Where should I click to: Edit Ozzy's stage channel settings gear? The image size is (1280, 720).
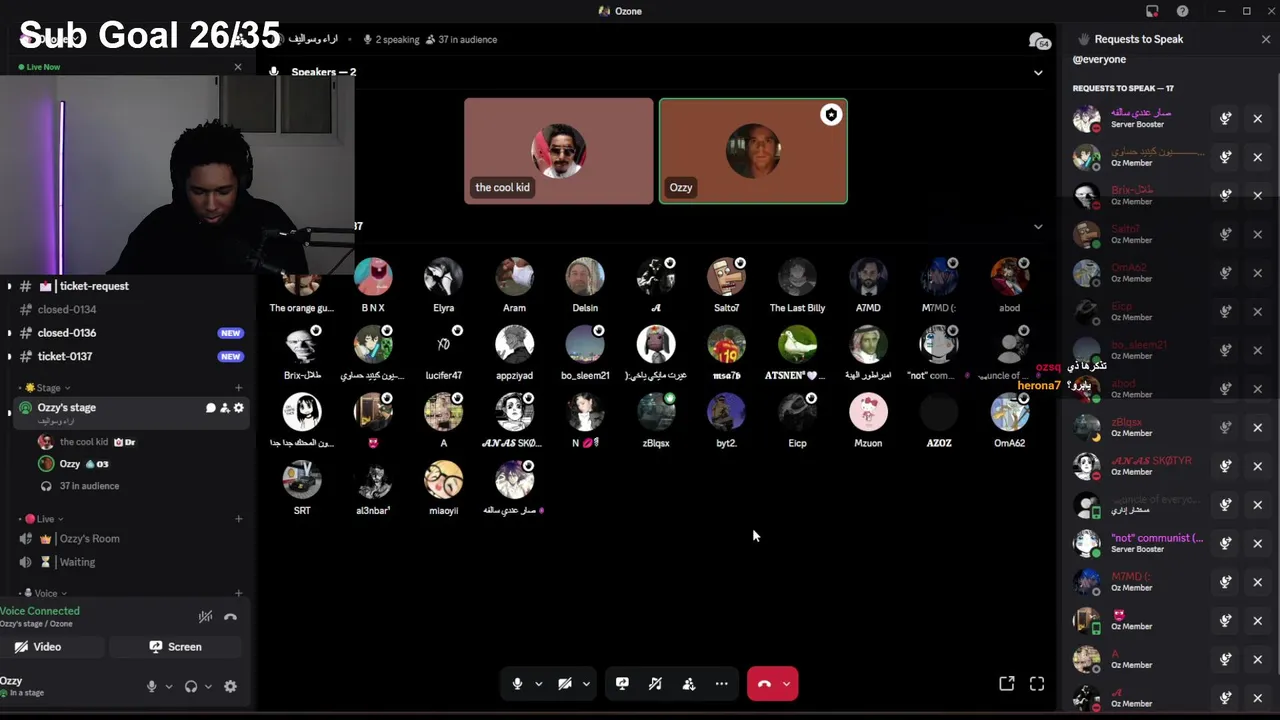pyautogui.click(x=239, y=408)
